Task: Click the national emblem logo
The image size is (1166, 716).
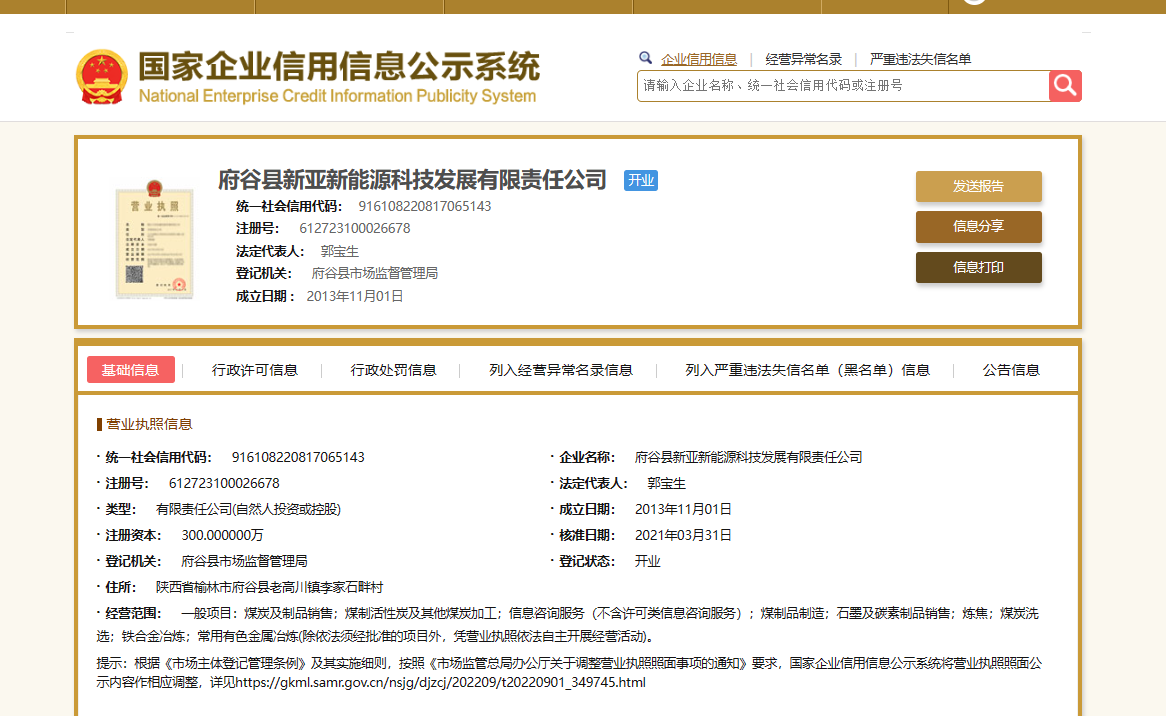Action: (102, 77)
